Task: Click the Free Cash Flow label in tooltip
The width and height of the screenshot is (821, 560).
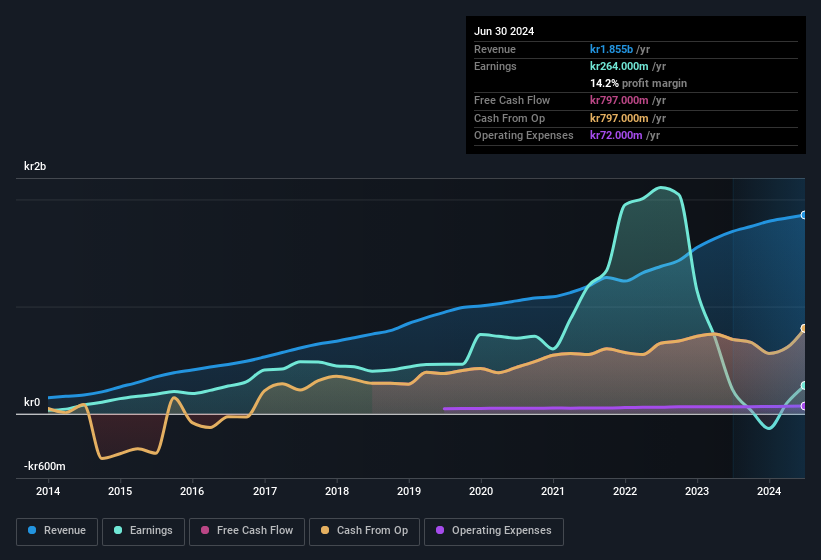Action: 512,100
